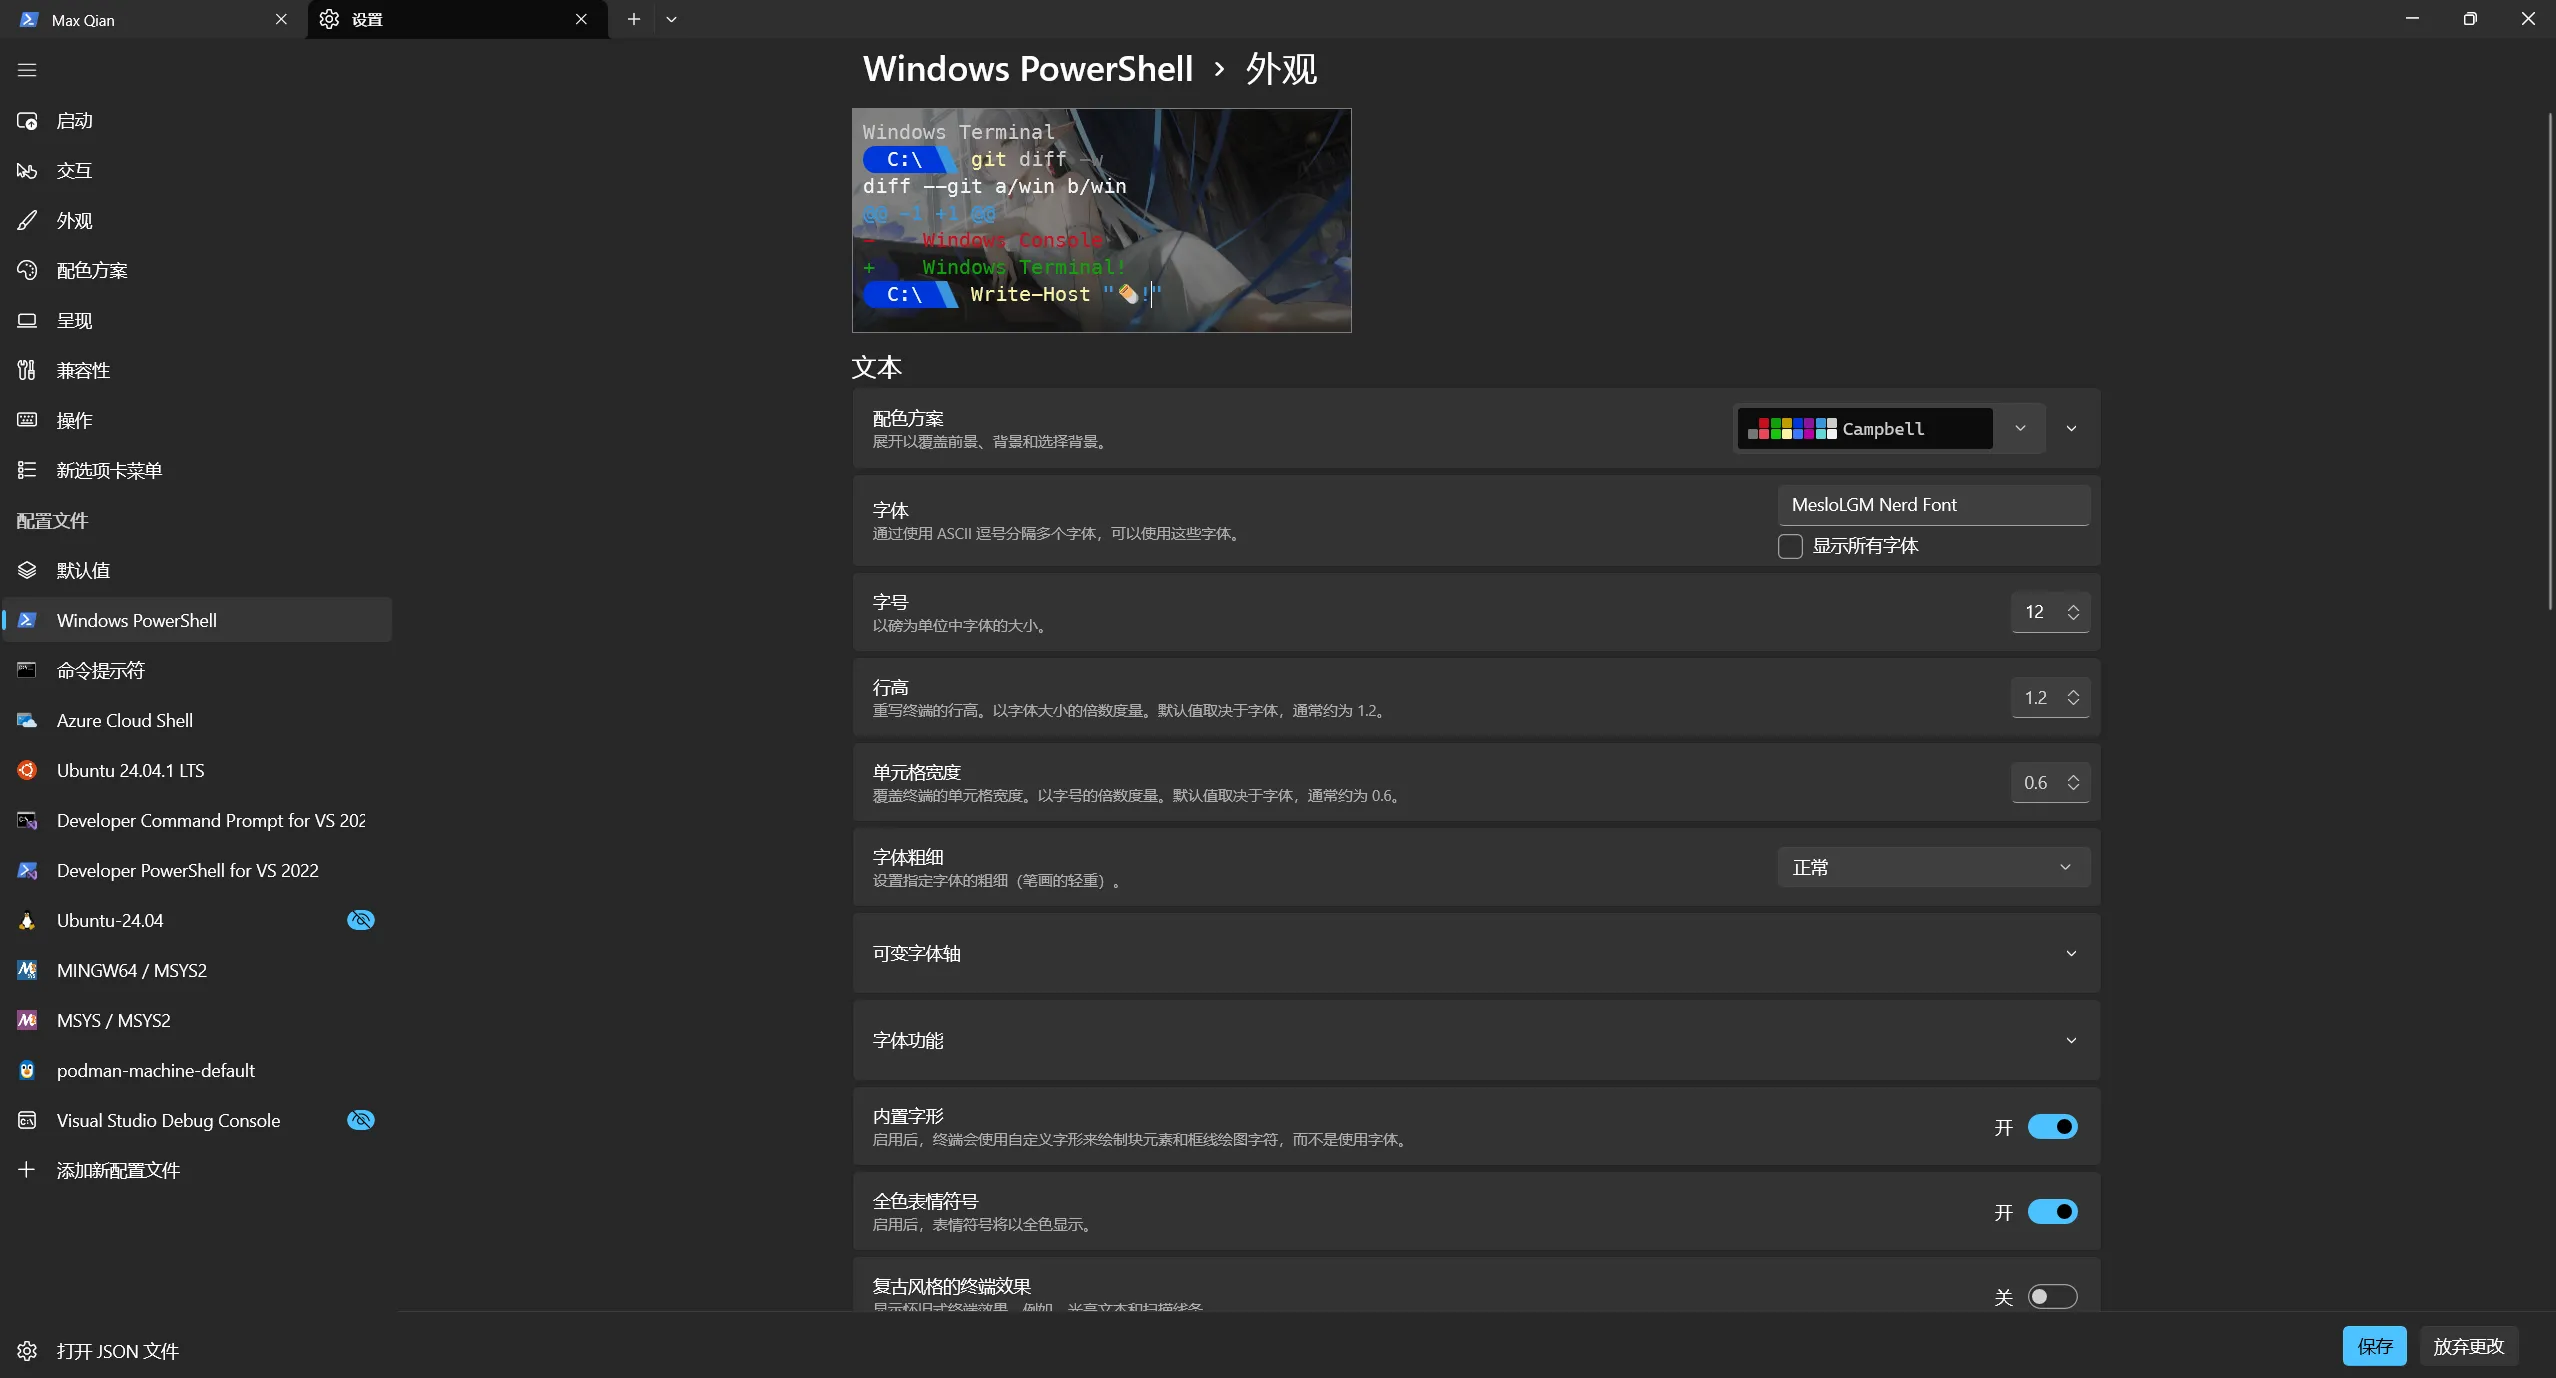
Task: Click hidden eye icon beside Ubuntu-24.04
Action: (x=360, y=920)
